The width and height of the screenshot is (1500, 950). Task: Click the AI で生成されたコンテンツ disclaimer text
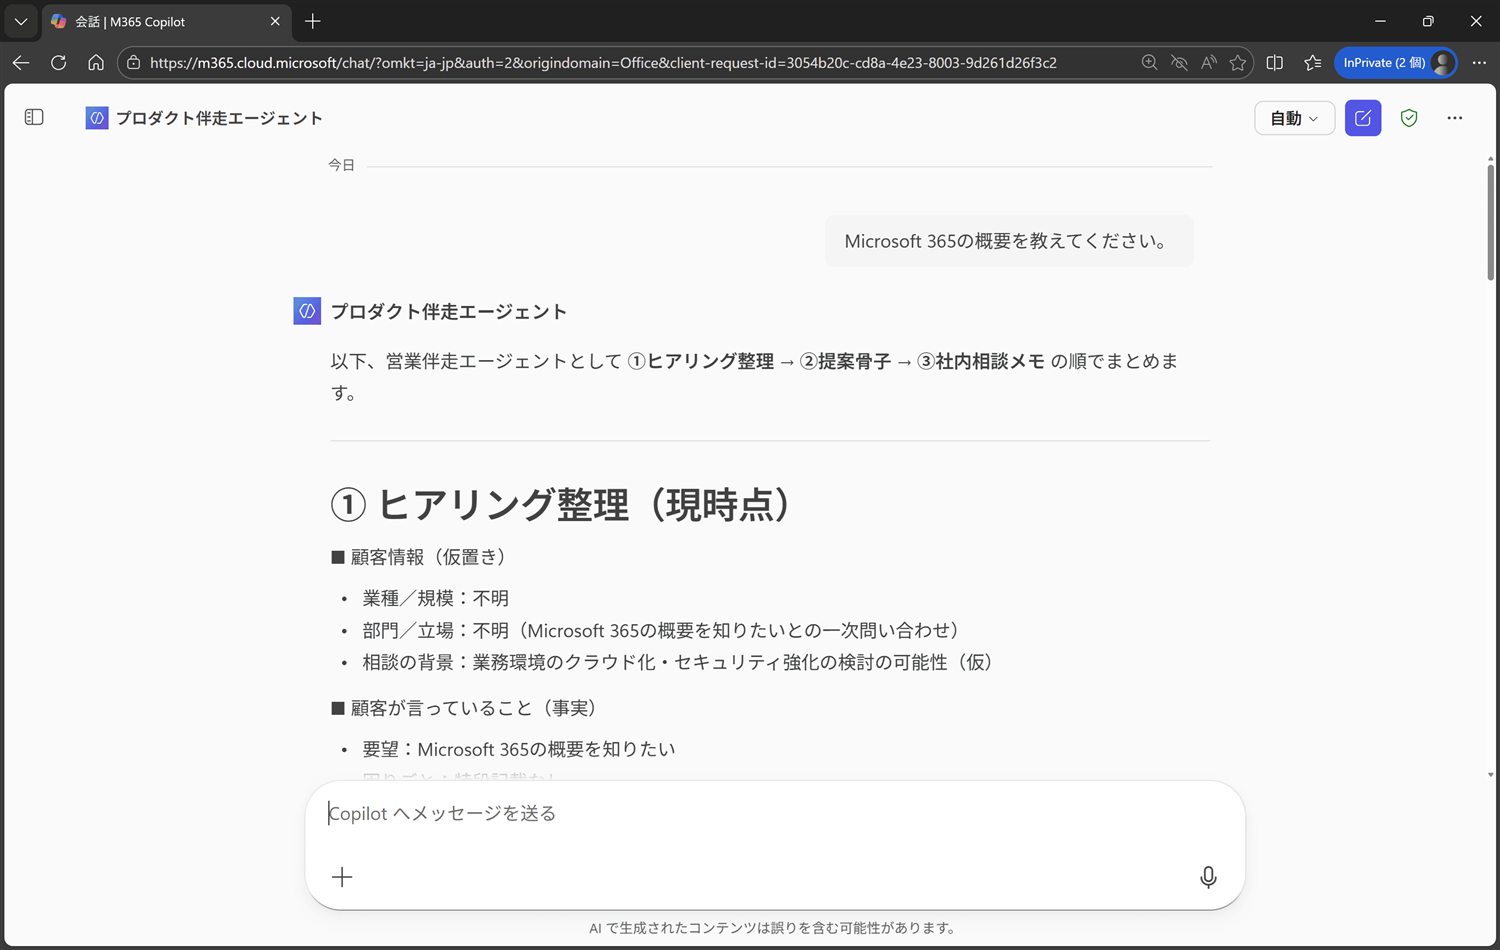pos(772,928)
